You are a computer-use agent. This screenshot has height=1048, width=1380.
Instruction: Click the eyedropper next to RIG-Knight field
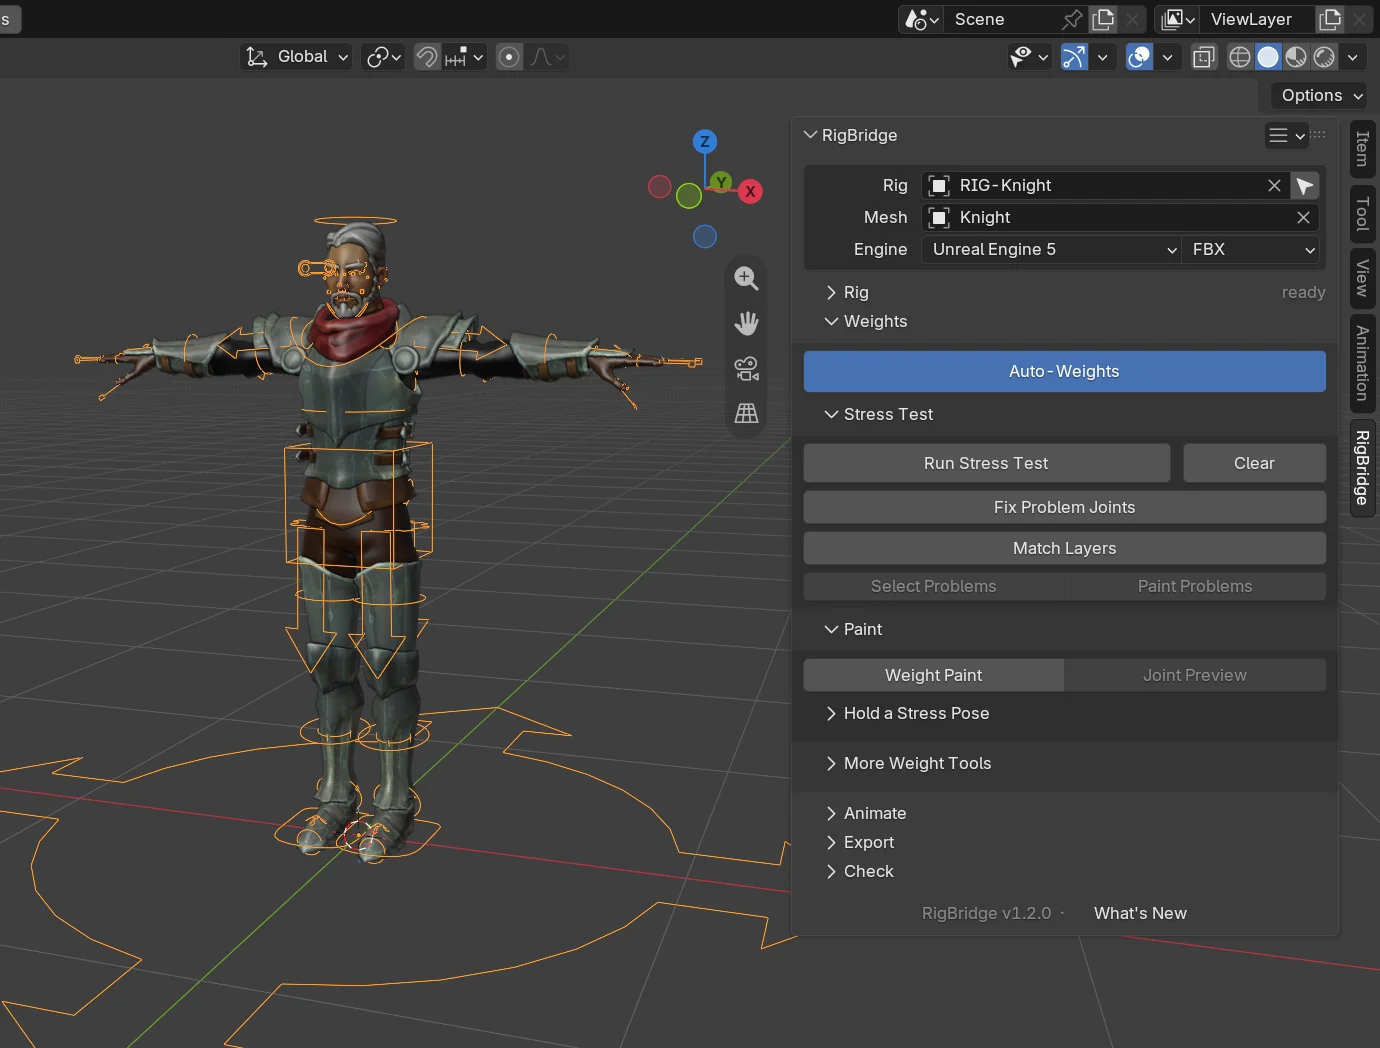pyautogui.click(x=1305, y=185)
